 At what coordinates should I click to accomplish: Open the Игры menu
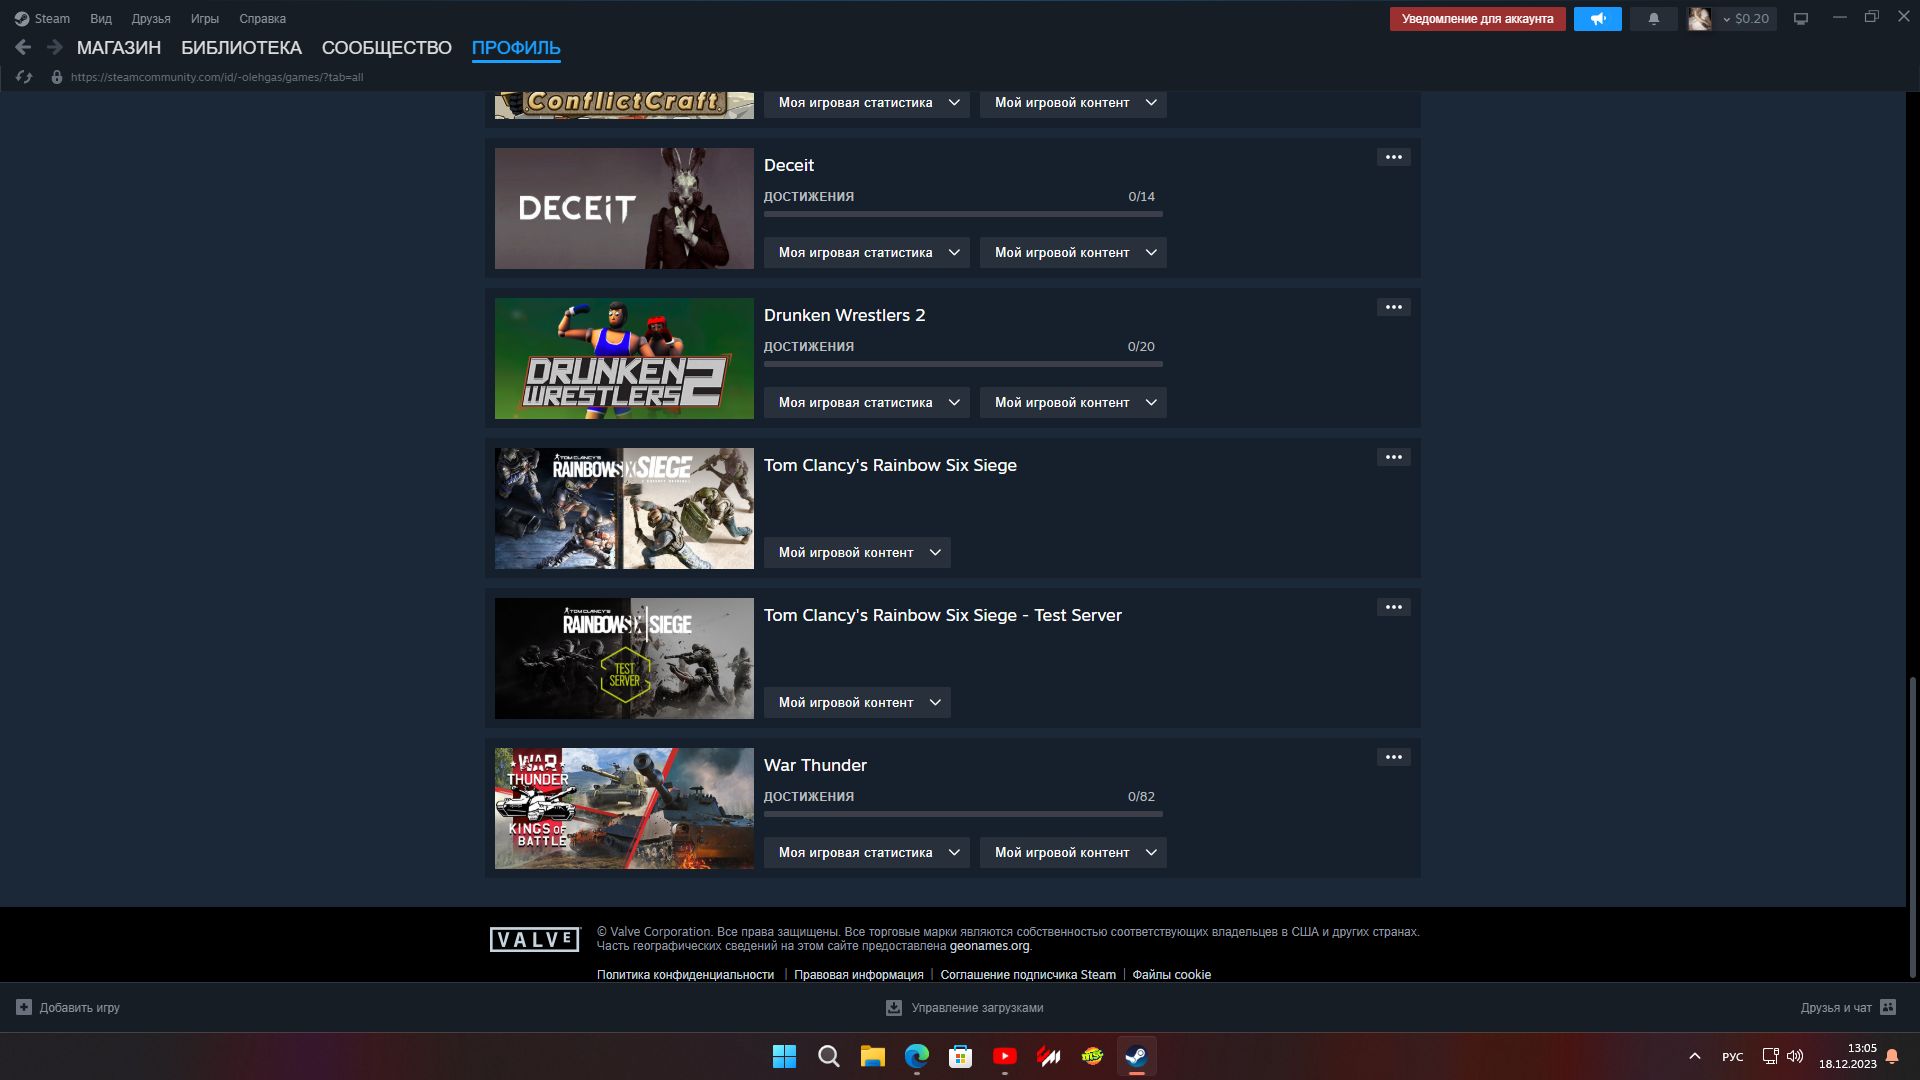coord(205,19)
